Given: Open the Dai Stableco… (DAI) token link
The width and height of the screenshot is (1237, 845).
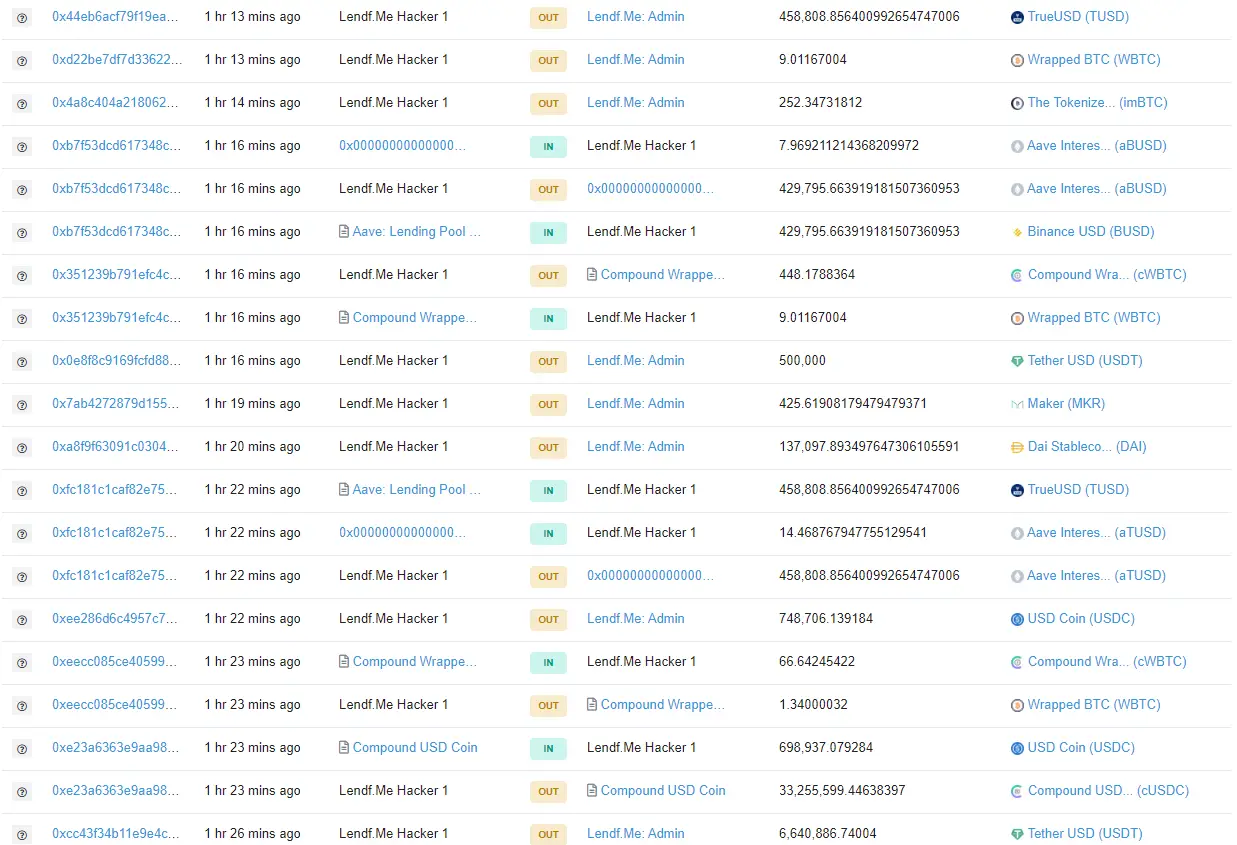Looking at the screenshot, I should (1089, 447).
